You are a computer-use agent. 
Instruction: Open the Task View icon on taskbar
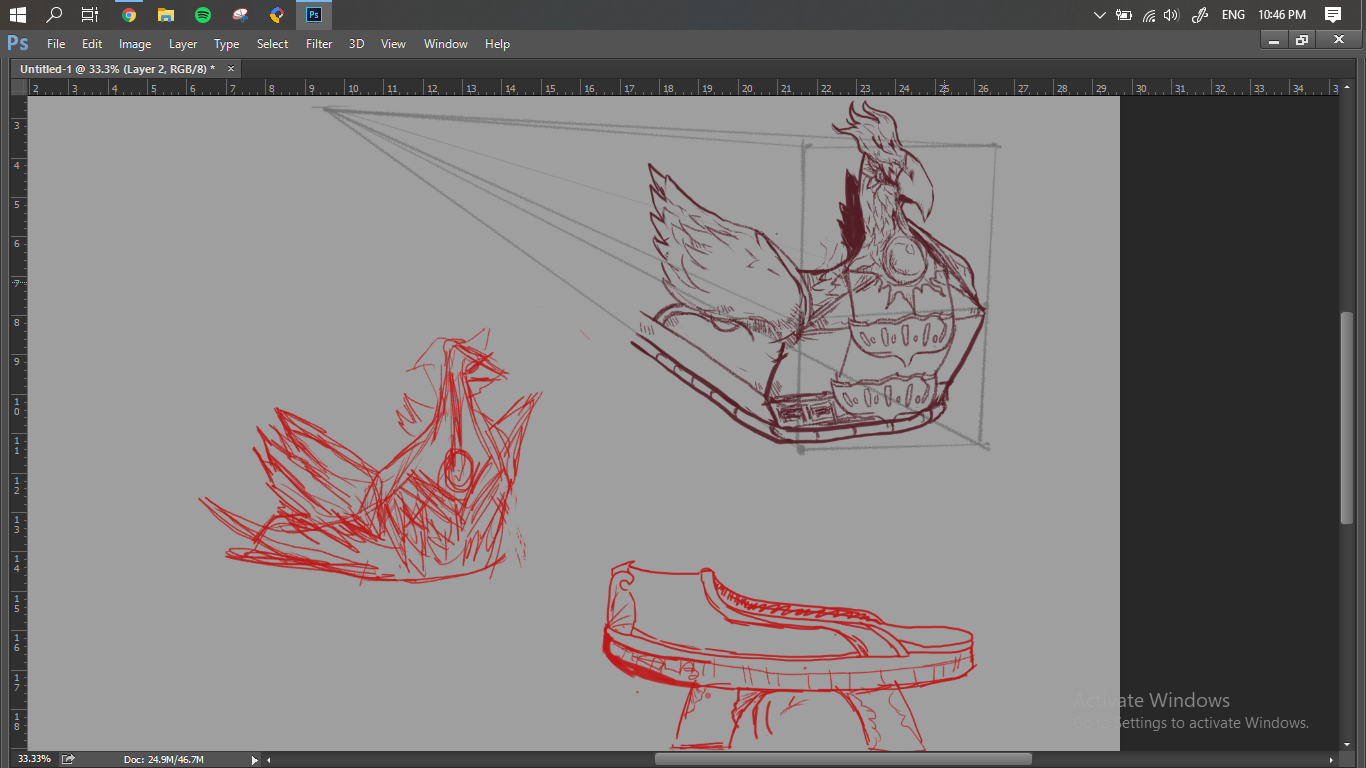[90, 15]
